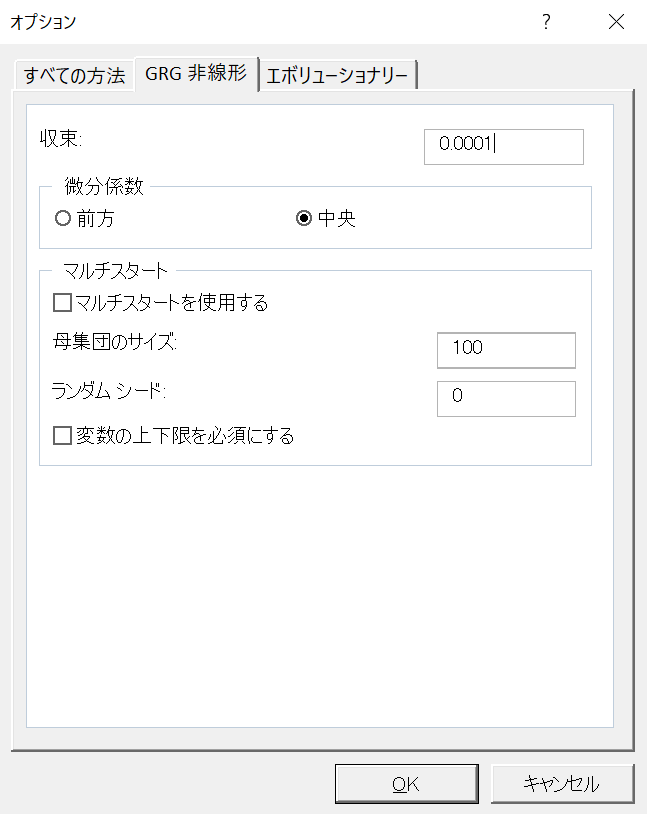The height and width of the screenshot is (814, 647).
Task: Click the 微分係数 group heading
Action: (103, 186)
